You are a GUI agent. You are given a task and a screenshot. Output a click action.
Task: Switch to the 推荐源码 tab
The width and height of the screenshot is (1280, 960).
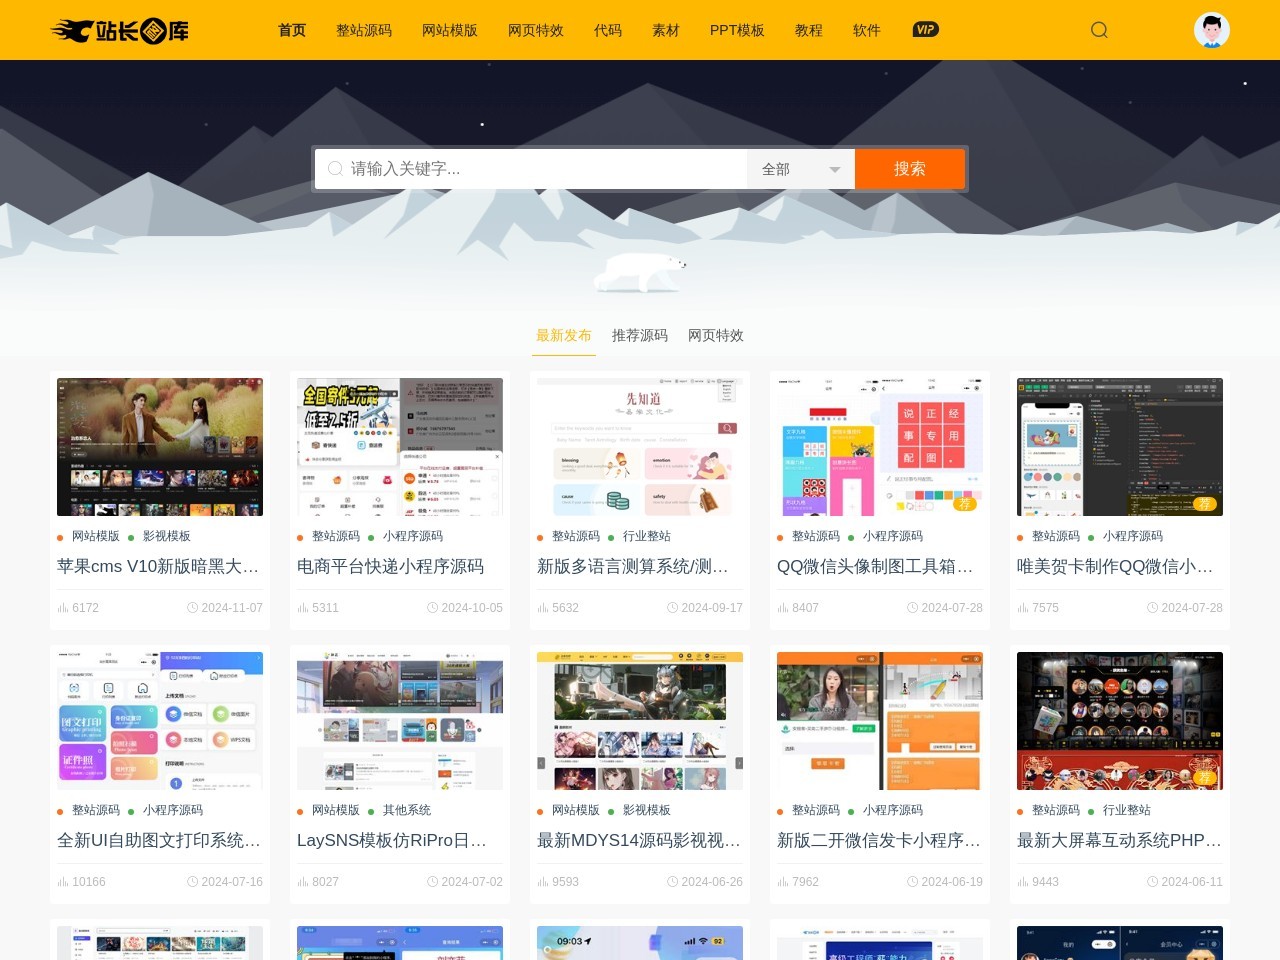(640, 335)
